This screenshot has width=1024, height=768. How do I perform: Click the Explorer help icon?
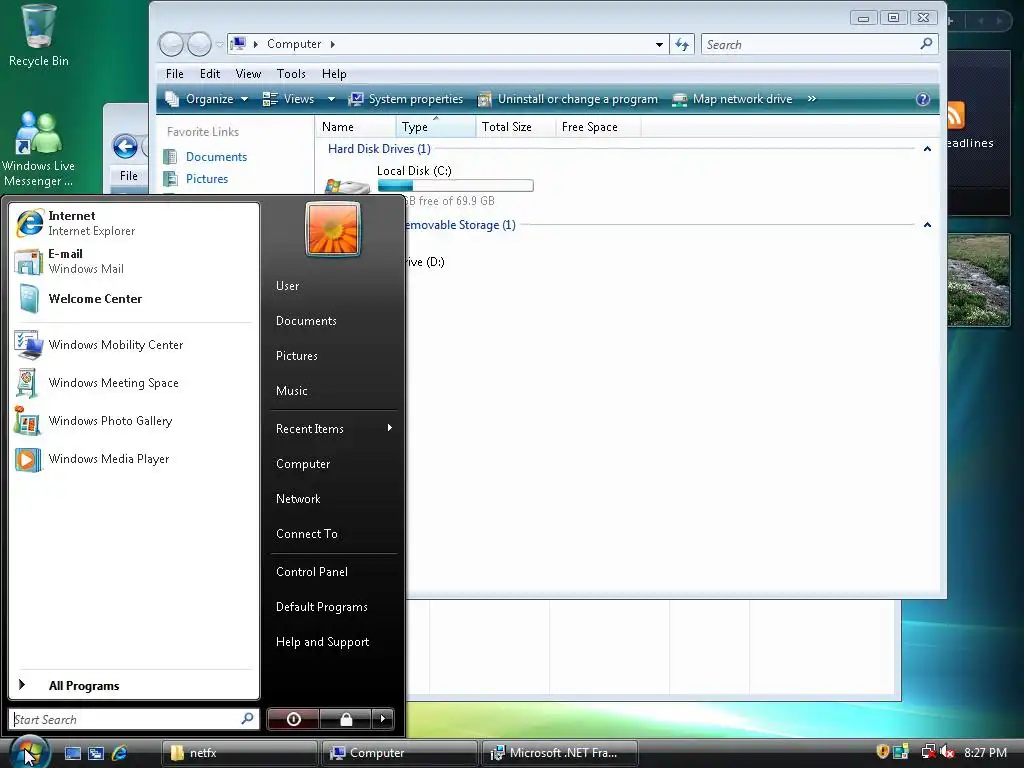[x=922, y=99]
